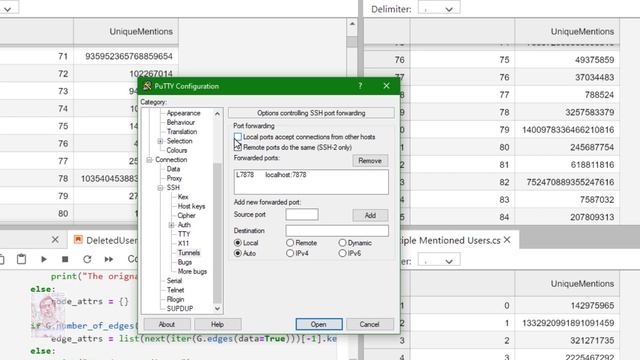Click the About button
640x360 pixels.
[x=167, y=324]
